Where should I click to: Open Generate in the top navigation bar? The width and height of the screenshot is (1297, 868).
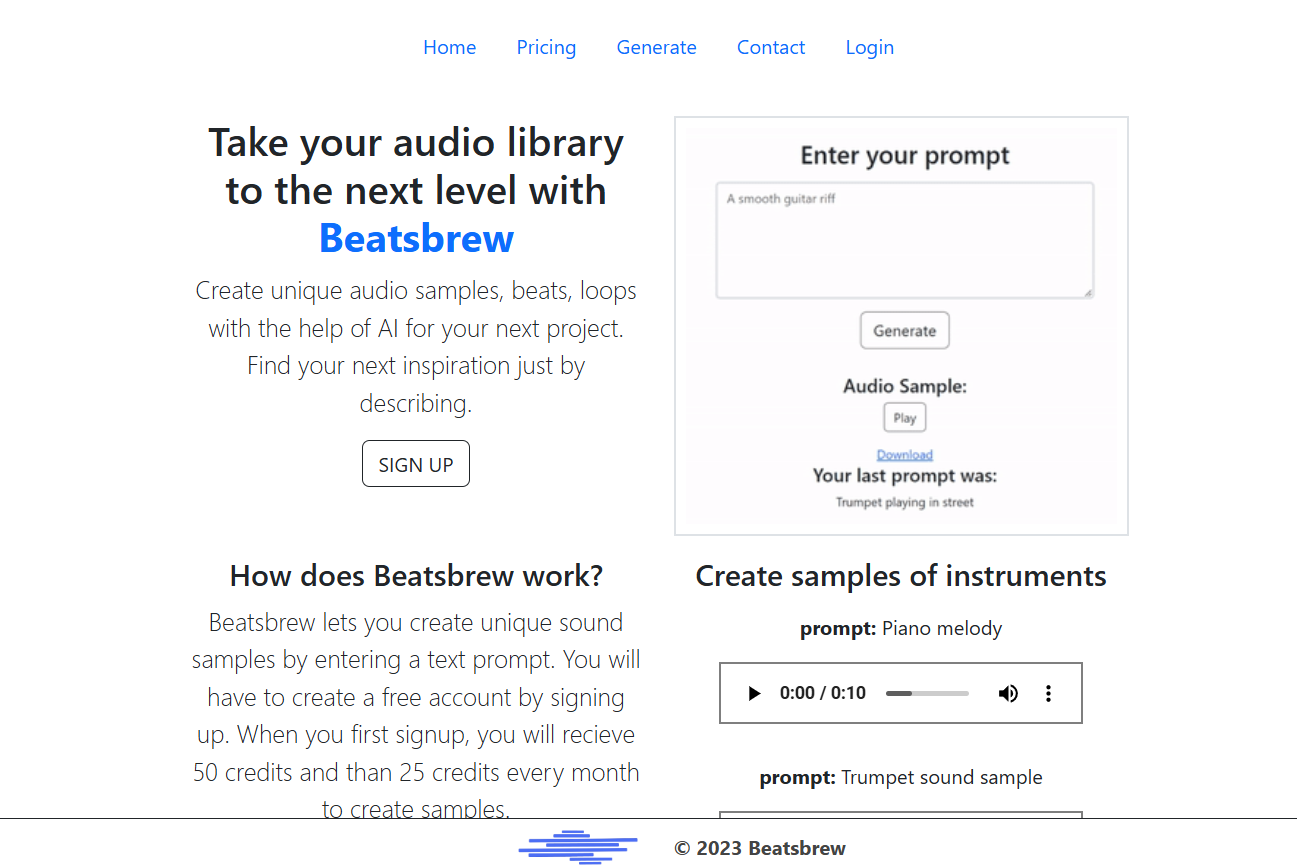coord(656,47)
